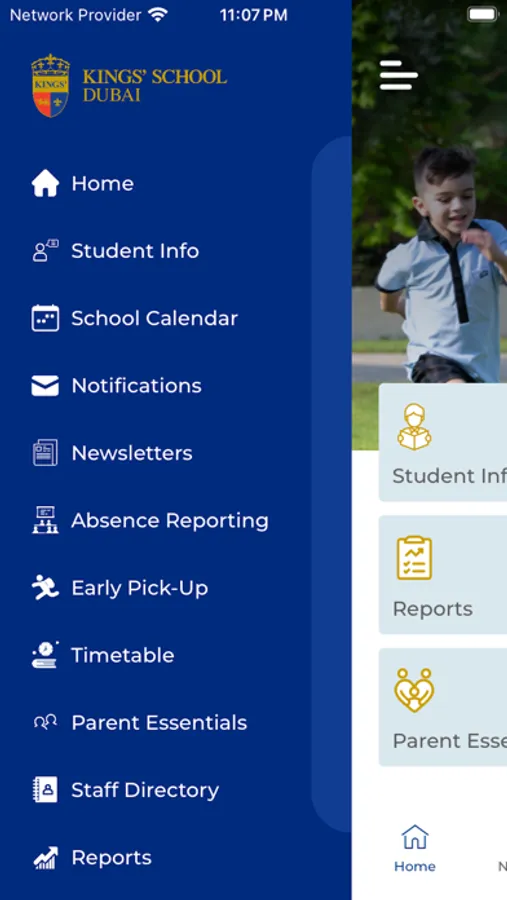Tap the Staff Directory contact book icon

(45, 790)
